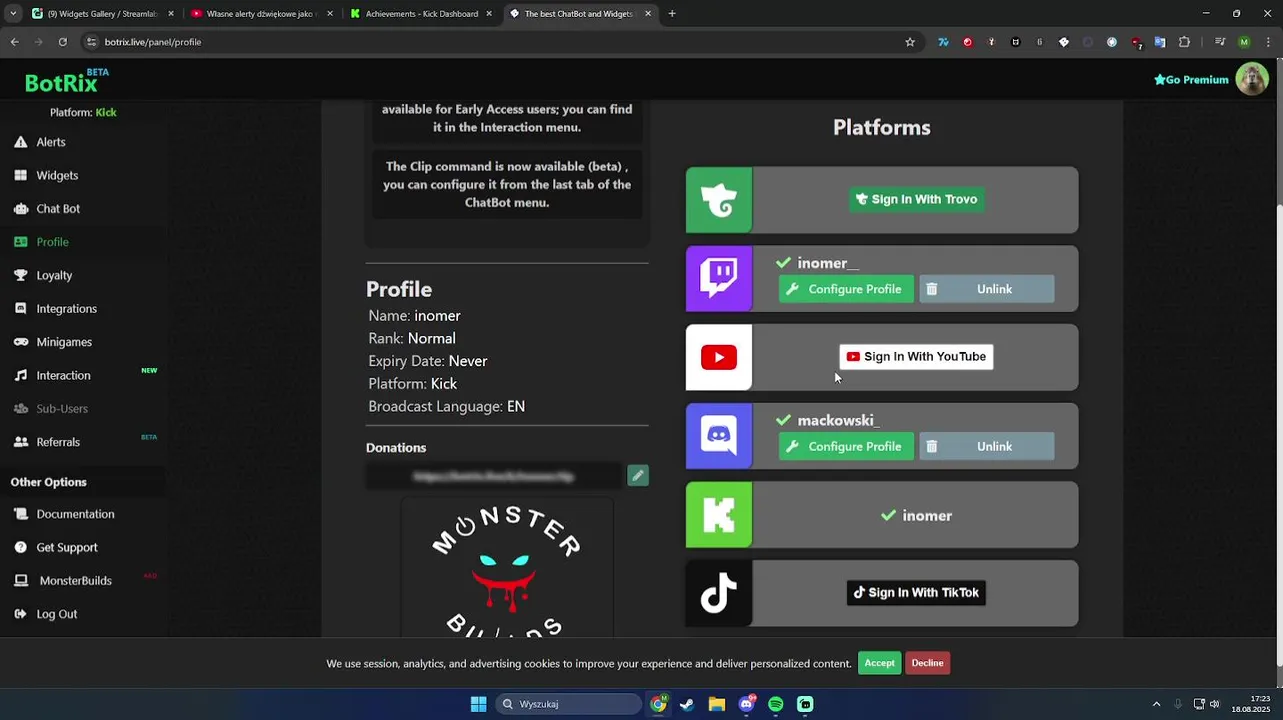Click the browser back arrow

tap(15, 42)
